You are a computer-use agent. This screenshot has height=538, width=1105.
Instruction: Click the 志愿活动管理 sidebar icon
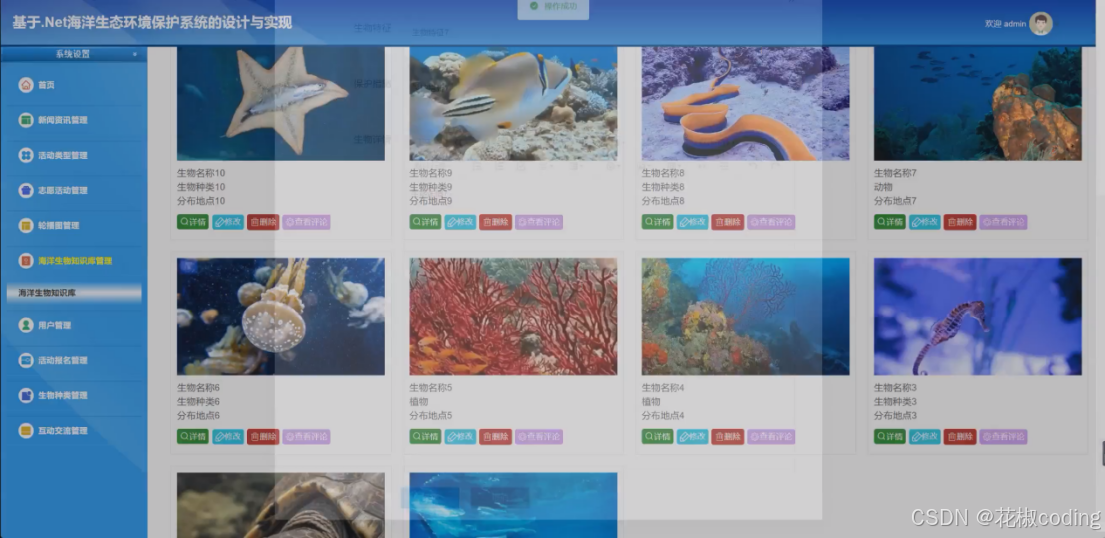click(26, 190)
